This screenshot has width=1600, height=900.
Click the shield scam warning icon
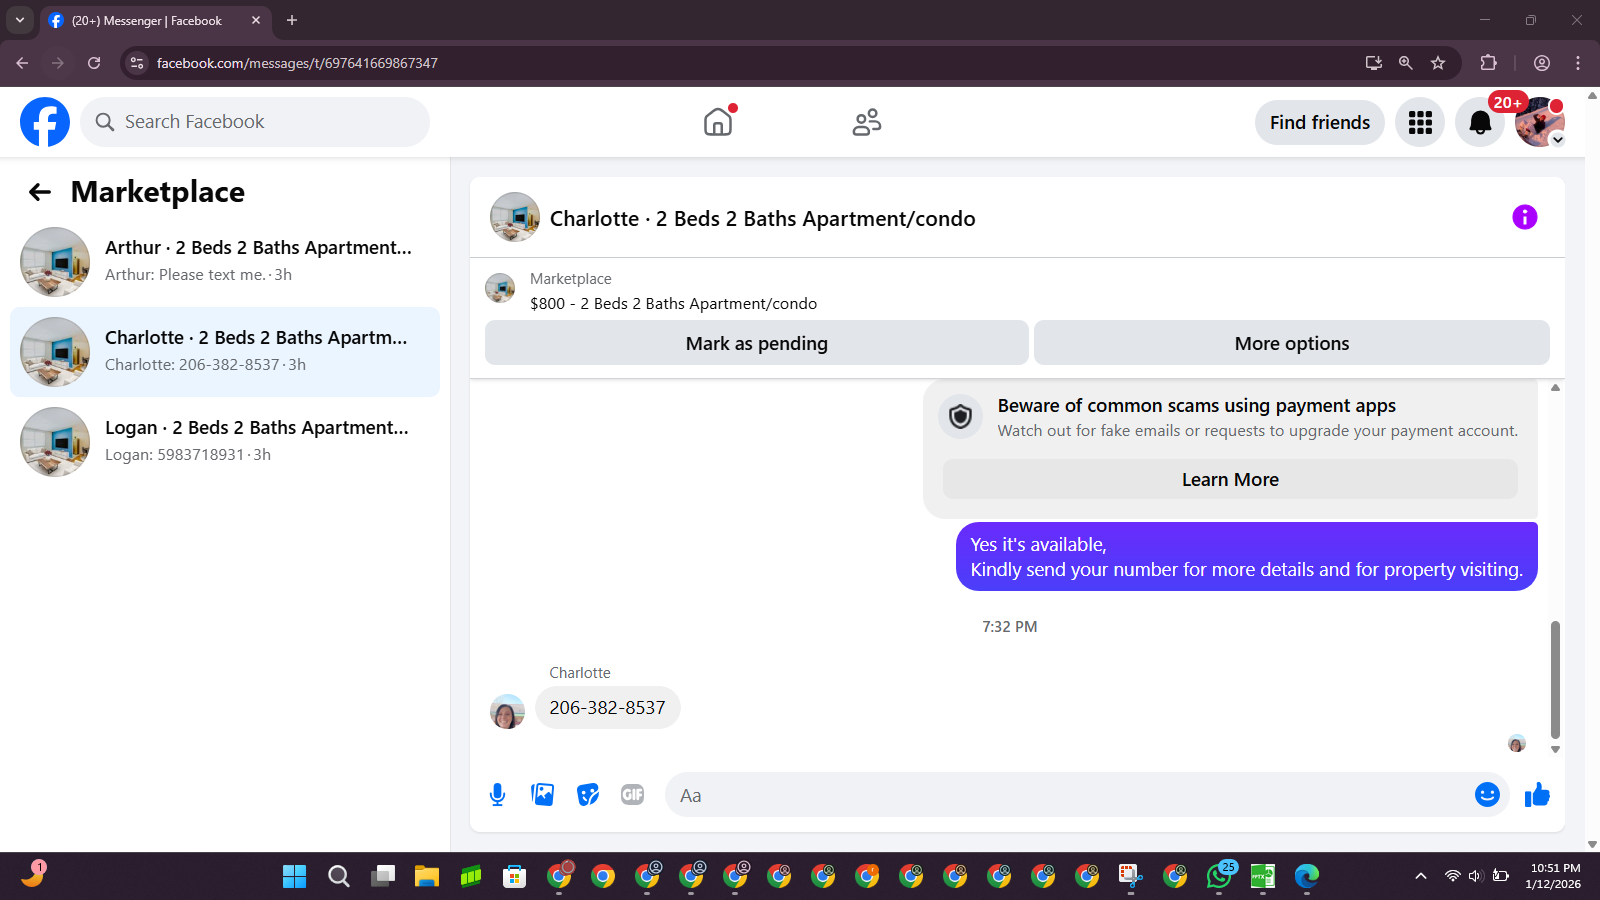pyautogui.click(x=960, y=416)
